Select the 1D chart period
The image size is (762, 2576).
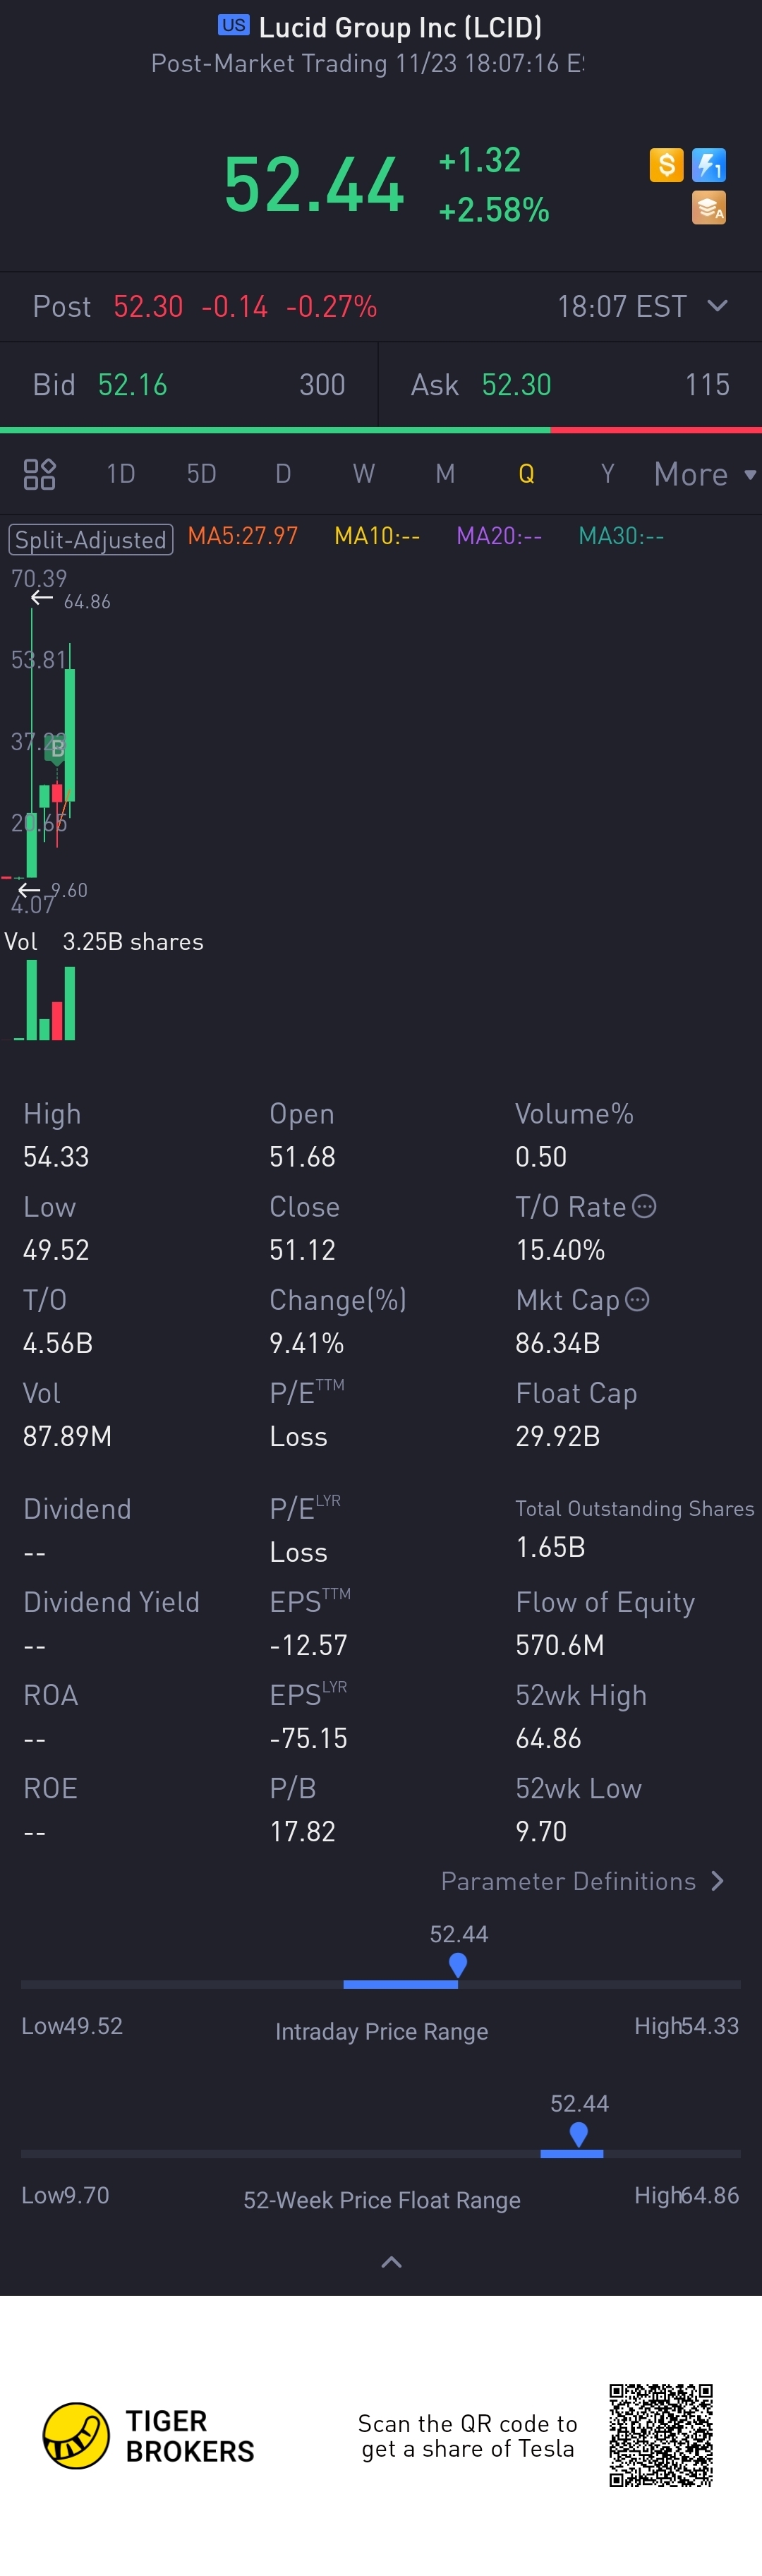tap(120, 474)
